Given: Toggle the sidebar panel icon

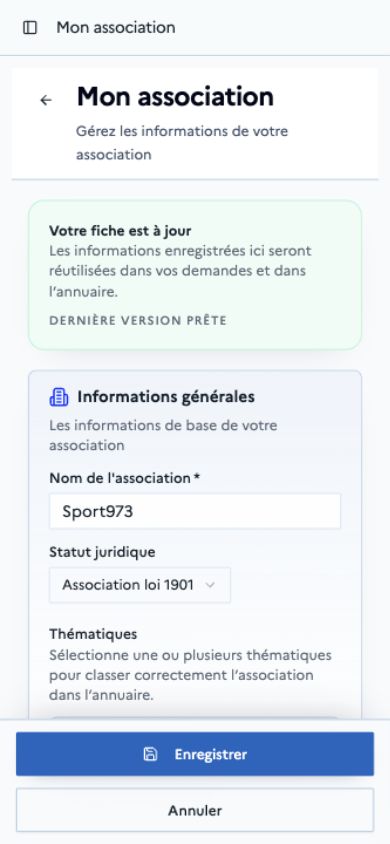Looking at the screenshot, I should (30, 27).
